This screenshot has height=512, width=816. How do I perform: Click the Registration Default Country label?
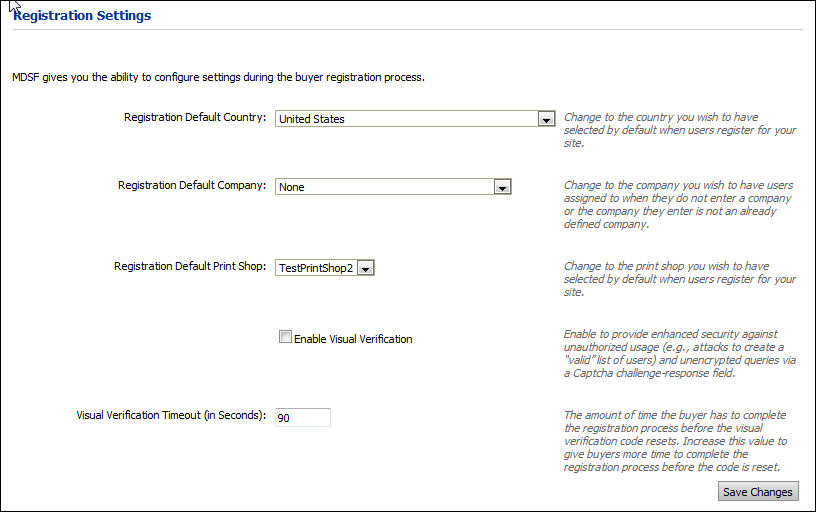[194, 118]
